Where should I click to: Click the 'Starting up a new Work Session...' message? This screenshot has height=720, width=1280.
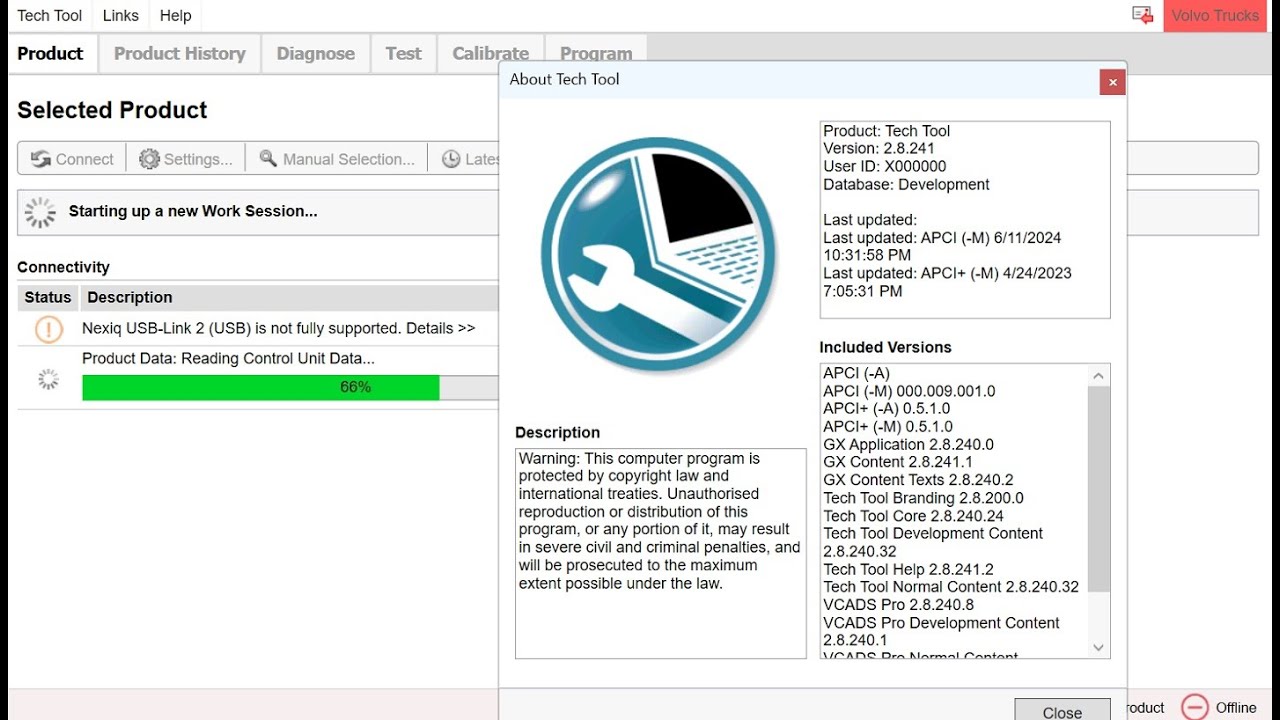click(193, 211)
